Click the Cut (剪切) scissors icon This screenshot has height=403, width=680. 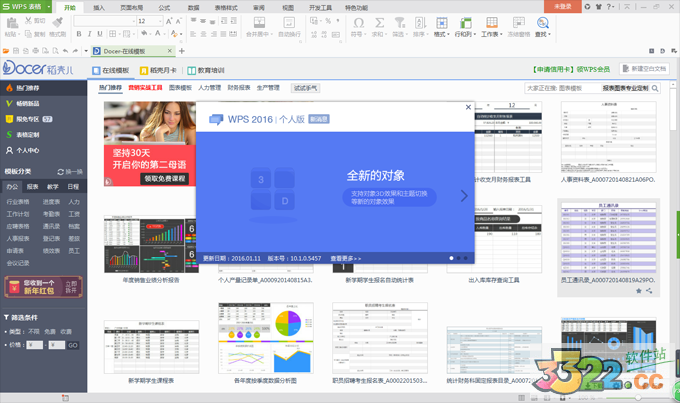click(x=29, y=20)
